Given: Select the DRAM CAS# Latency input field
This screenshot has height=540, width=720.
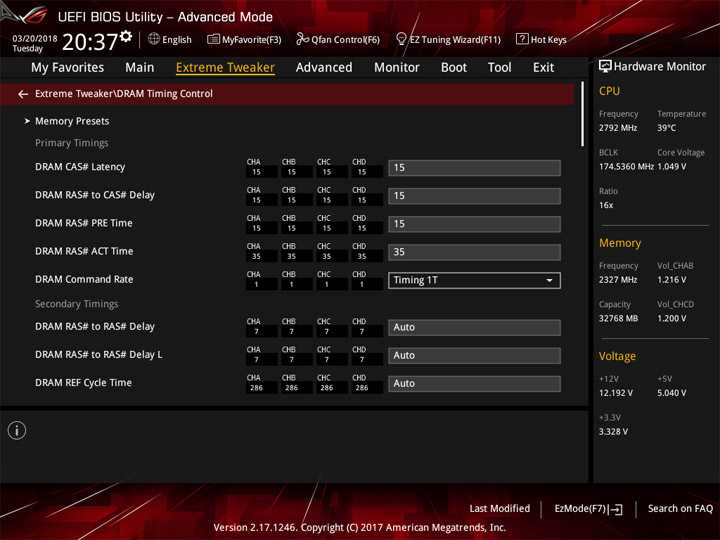Looking at the screenshot, I should click(474, 168).
